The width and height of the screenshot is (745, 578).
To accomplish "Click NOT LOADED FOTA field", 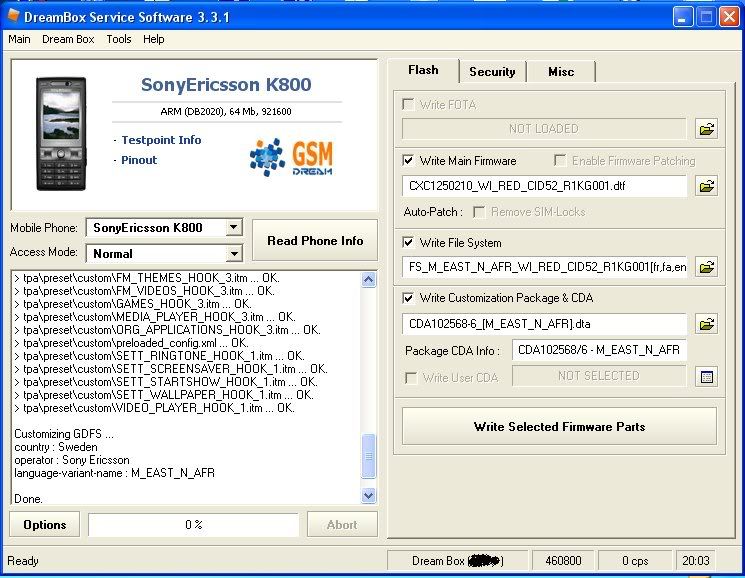I will [x=544, y=129].
